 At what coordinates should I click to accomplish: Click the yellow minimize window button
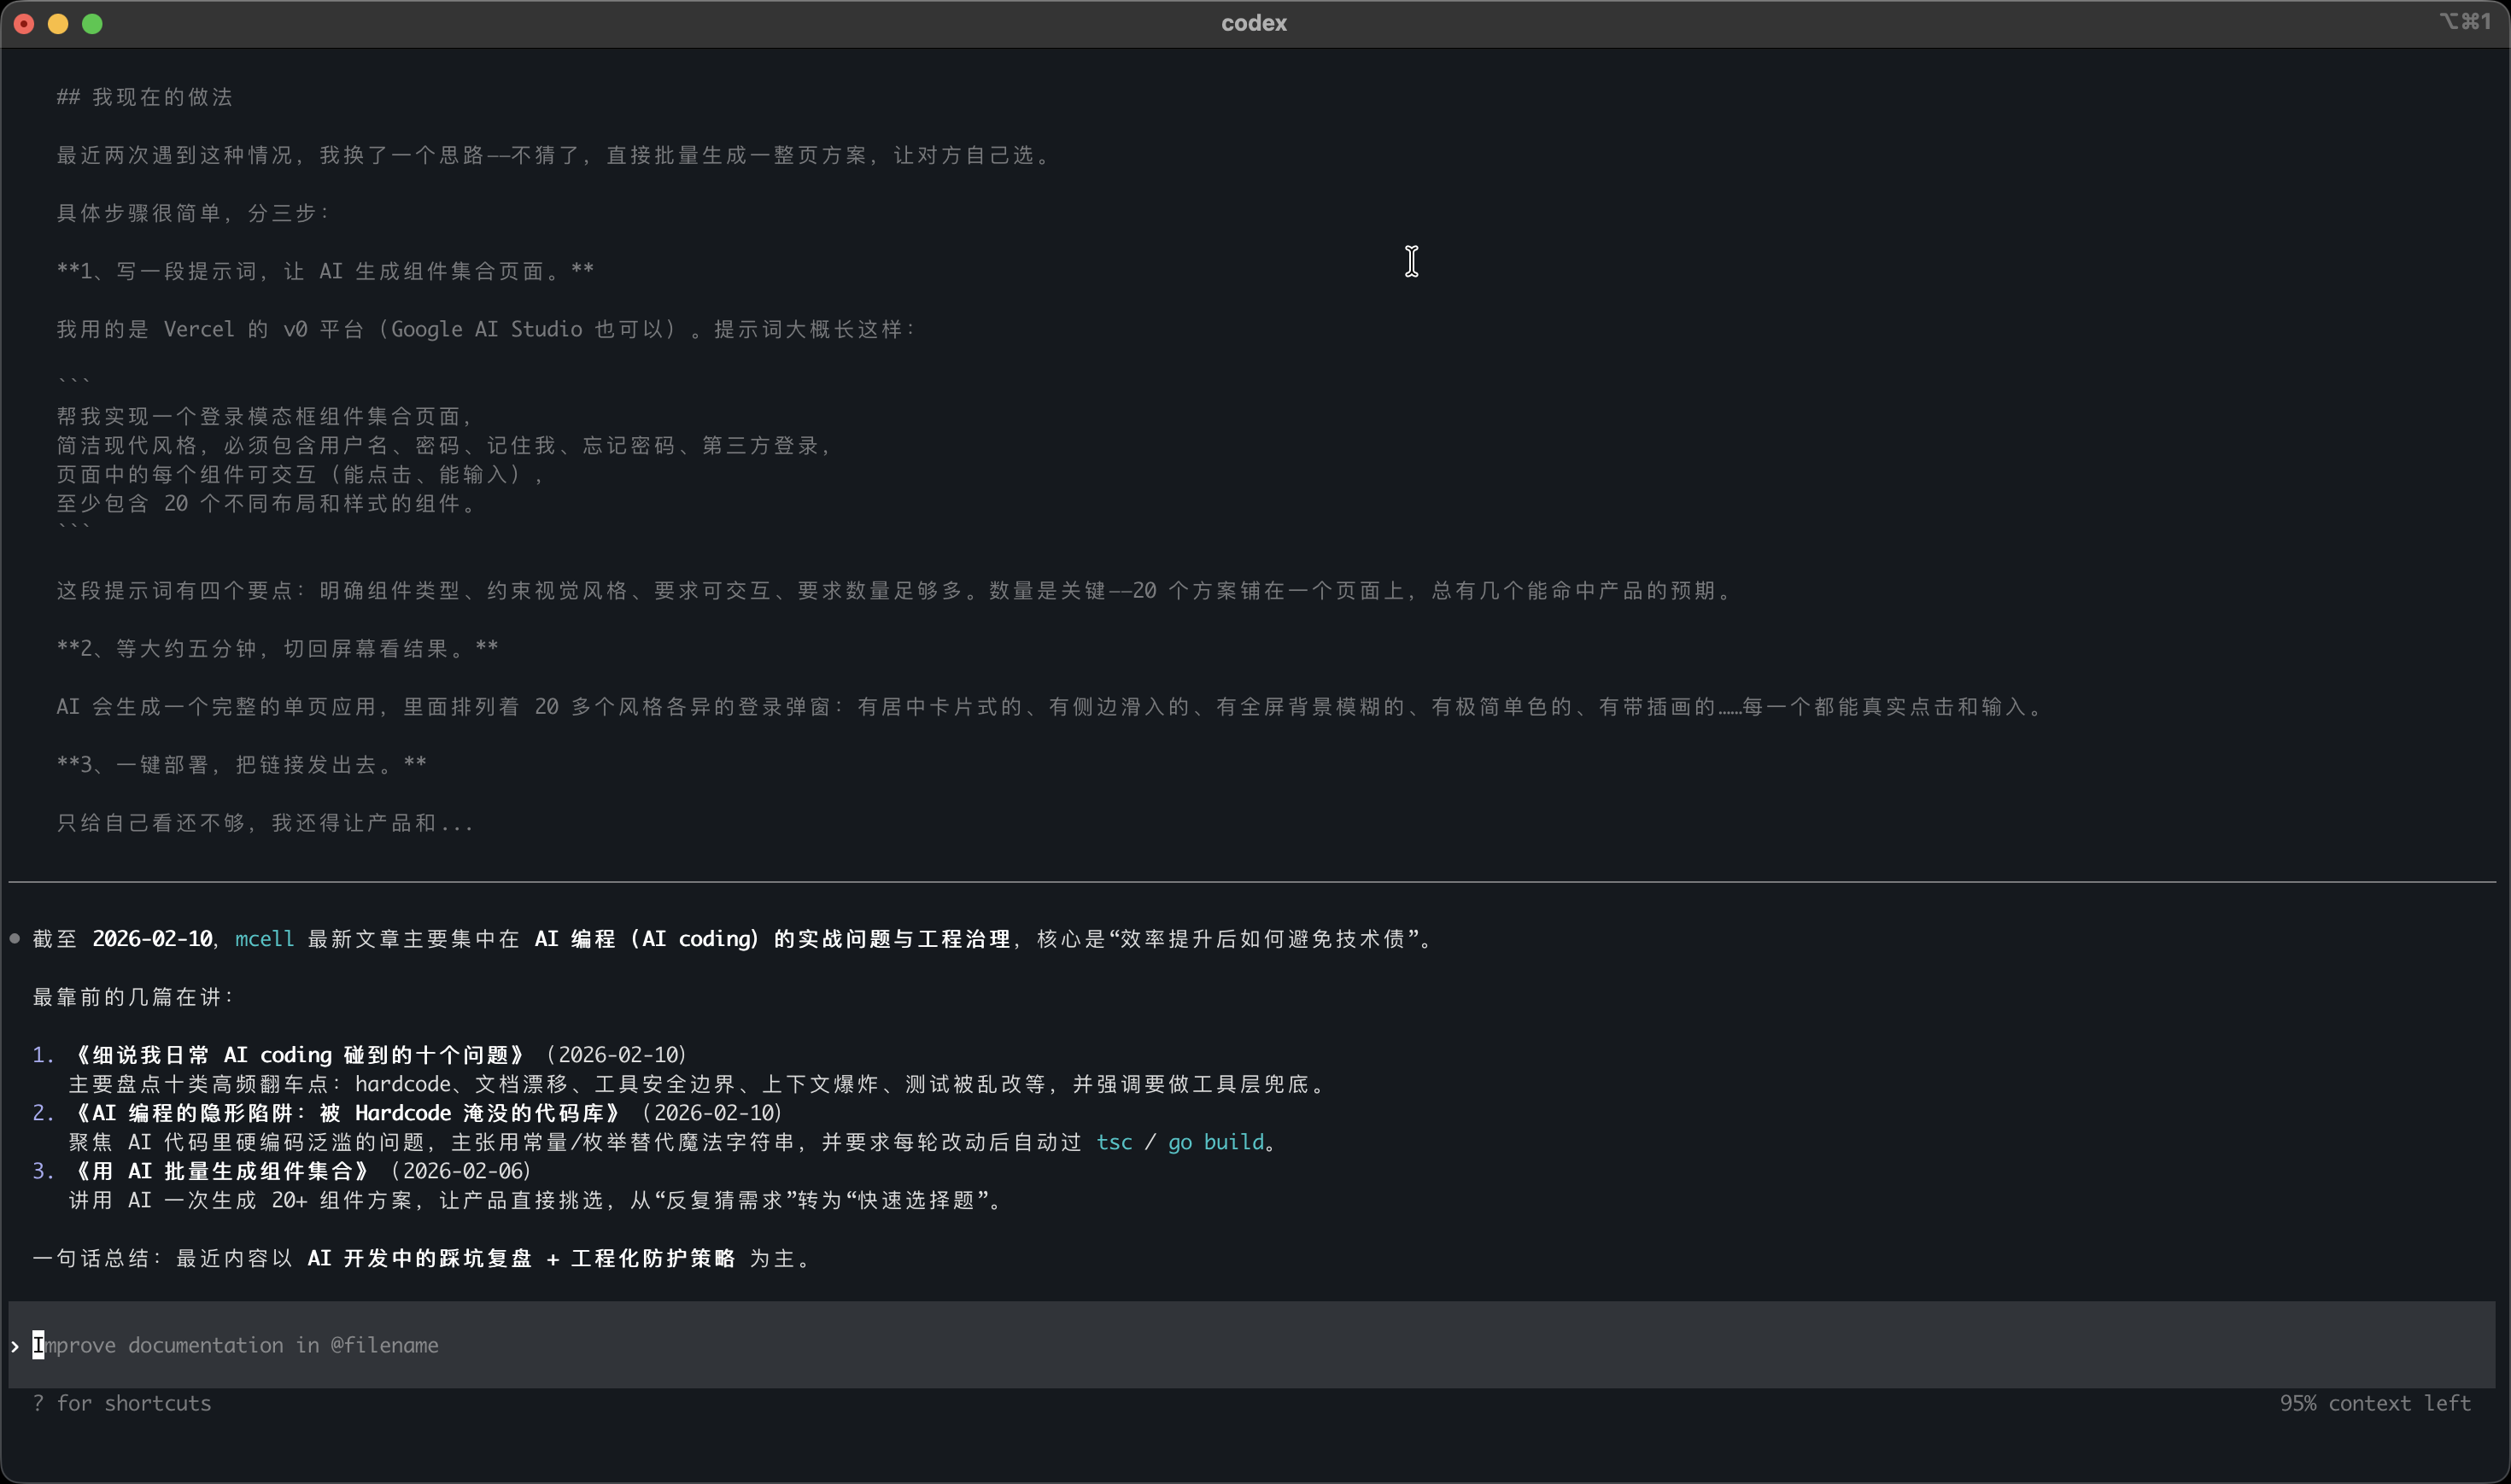pyautogui.click(x=58, y=24)
